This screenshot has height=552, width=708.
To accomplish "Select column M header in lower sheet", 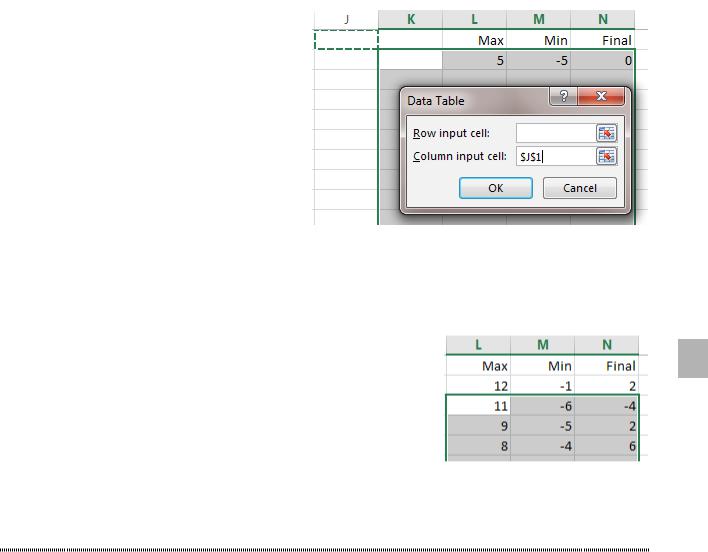I will click(x=542, y=345).
